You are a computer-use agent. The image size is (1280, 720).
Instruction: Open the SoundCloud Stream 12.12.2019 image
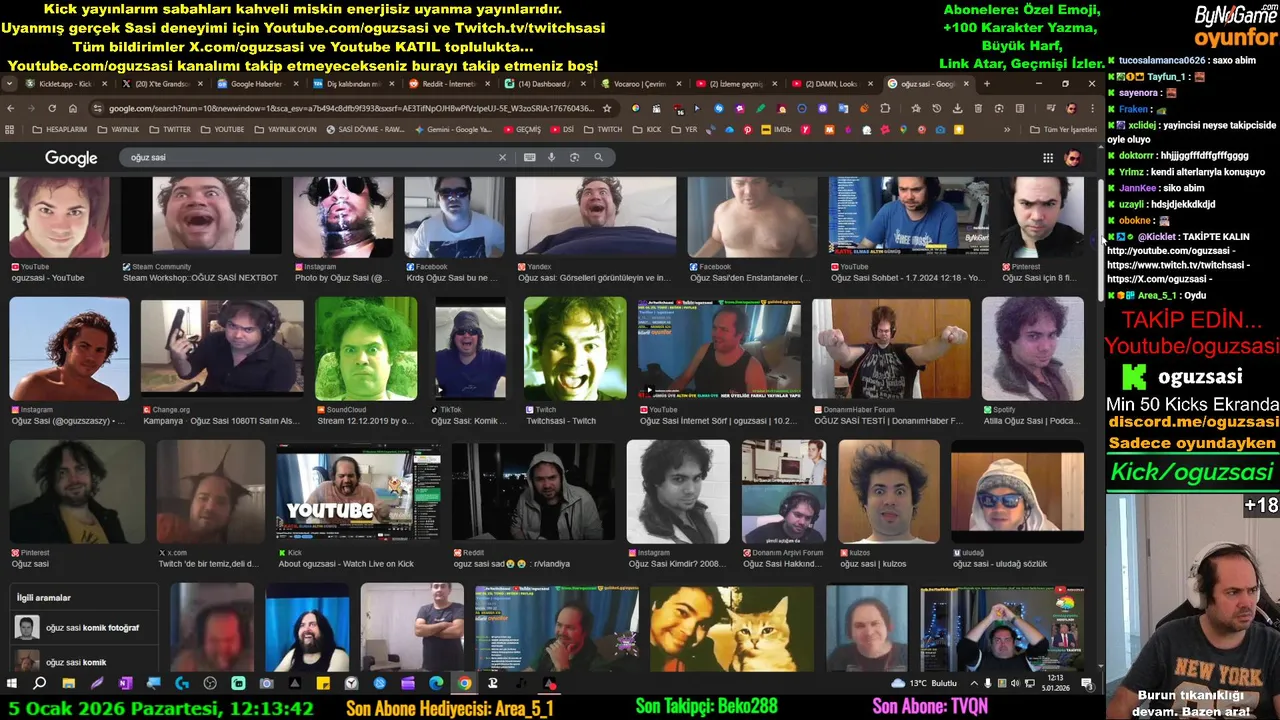pos(366,361)
